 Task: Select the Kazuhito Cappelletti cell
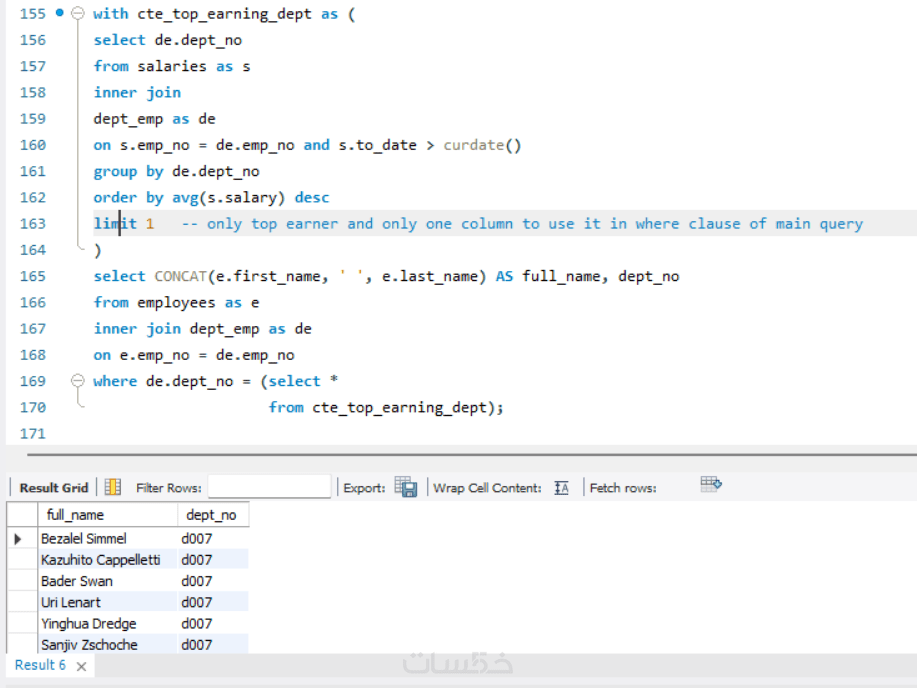108,560
